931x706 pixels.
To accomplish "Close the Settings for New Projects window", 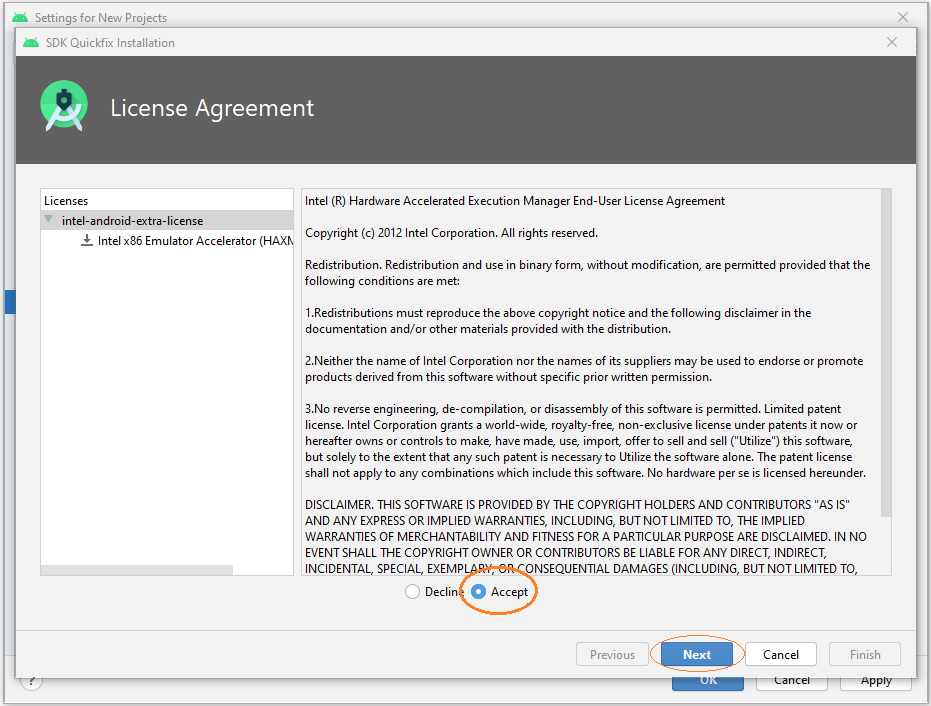I will click(902, 17).
